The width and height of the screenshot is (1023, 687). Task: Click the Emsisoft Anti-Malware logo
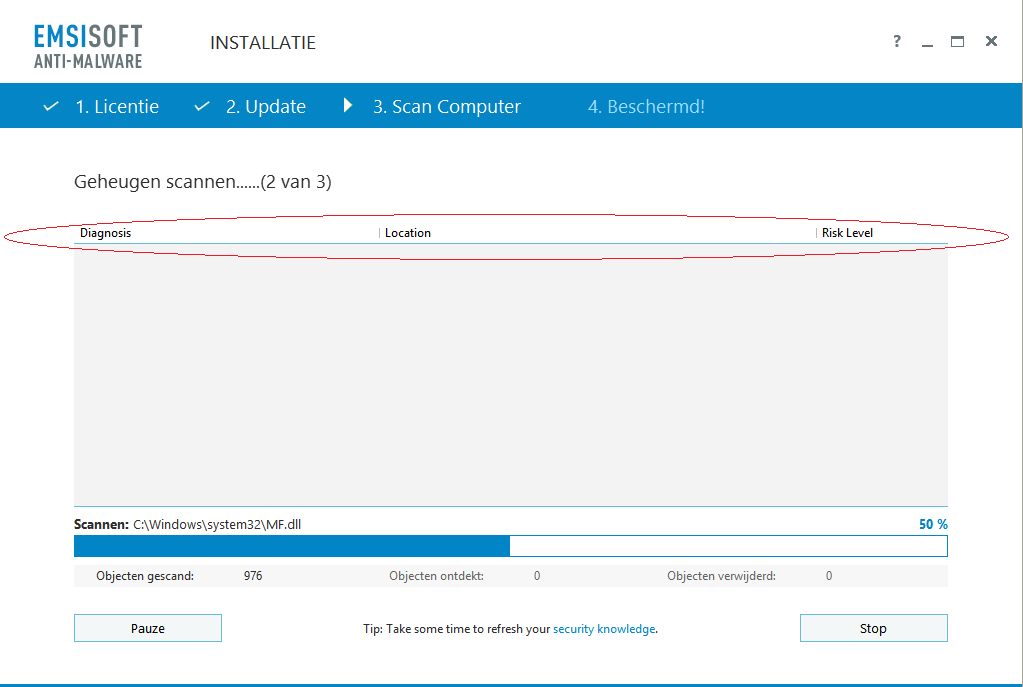(x=88, y=46)
